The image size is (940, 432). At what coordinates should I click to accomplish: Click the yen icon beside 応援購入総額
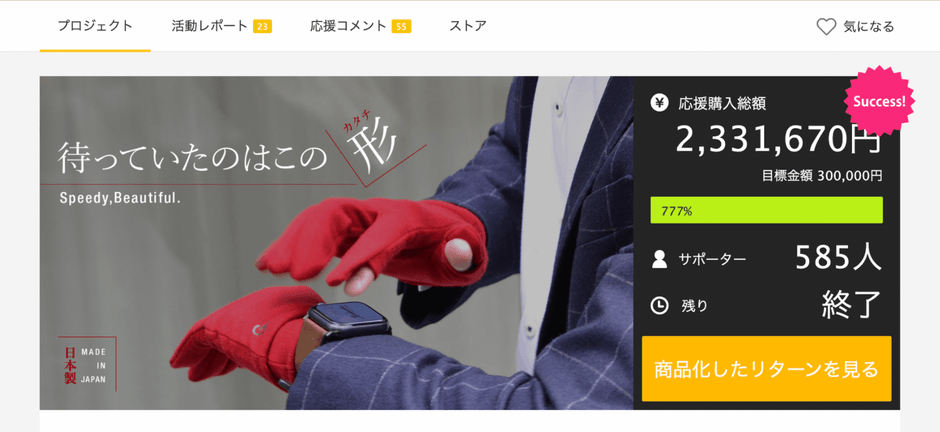click(659, 103)
